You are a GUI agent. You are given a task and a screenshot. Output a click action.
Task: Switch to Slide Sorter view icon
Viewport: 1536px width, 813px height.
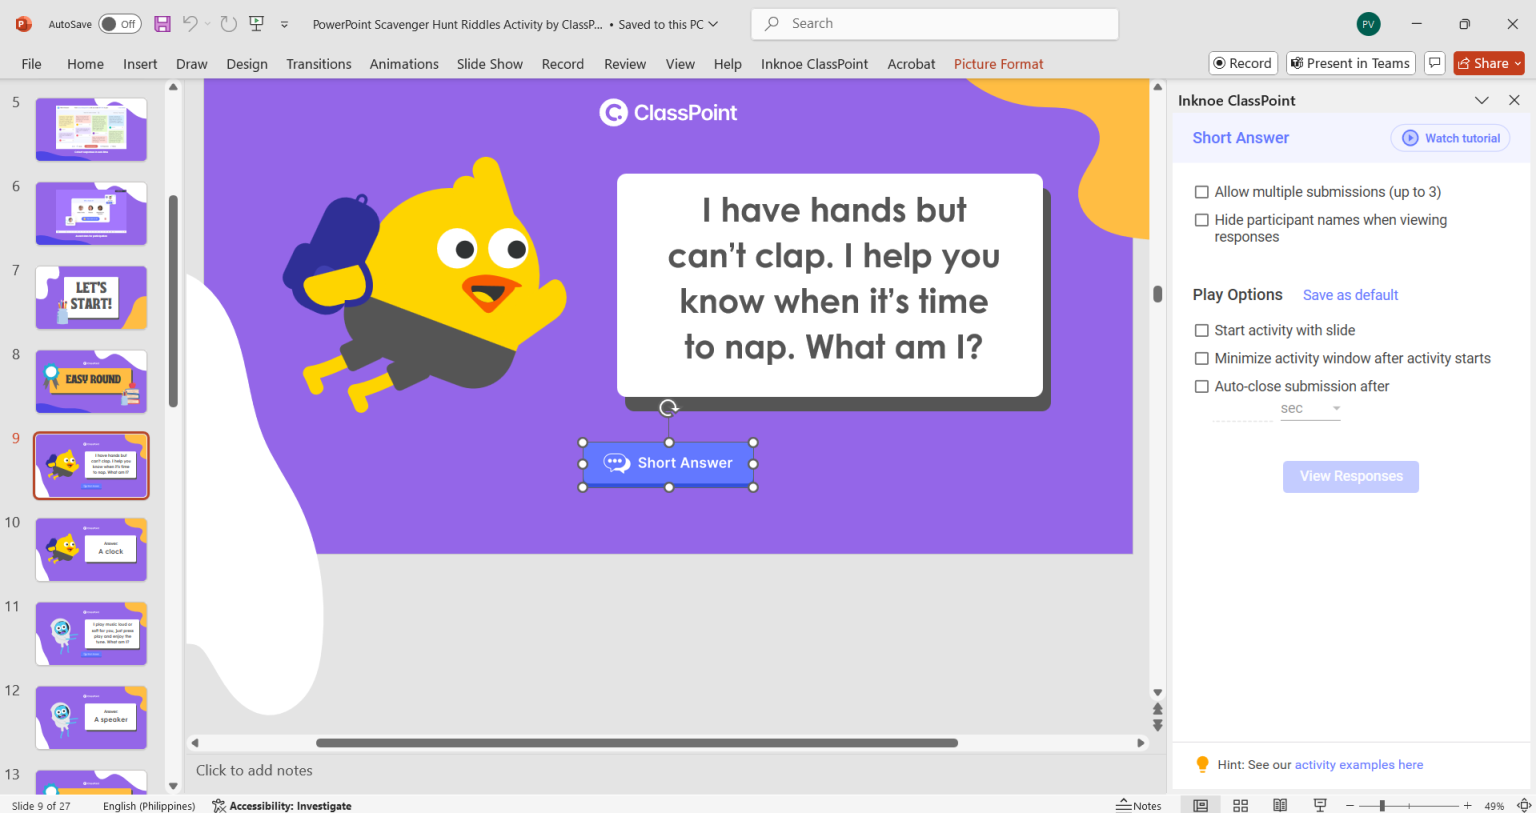tap(1240, 804)
